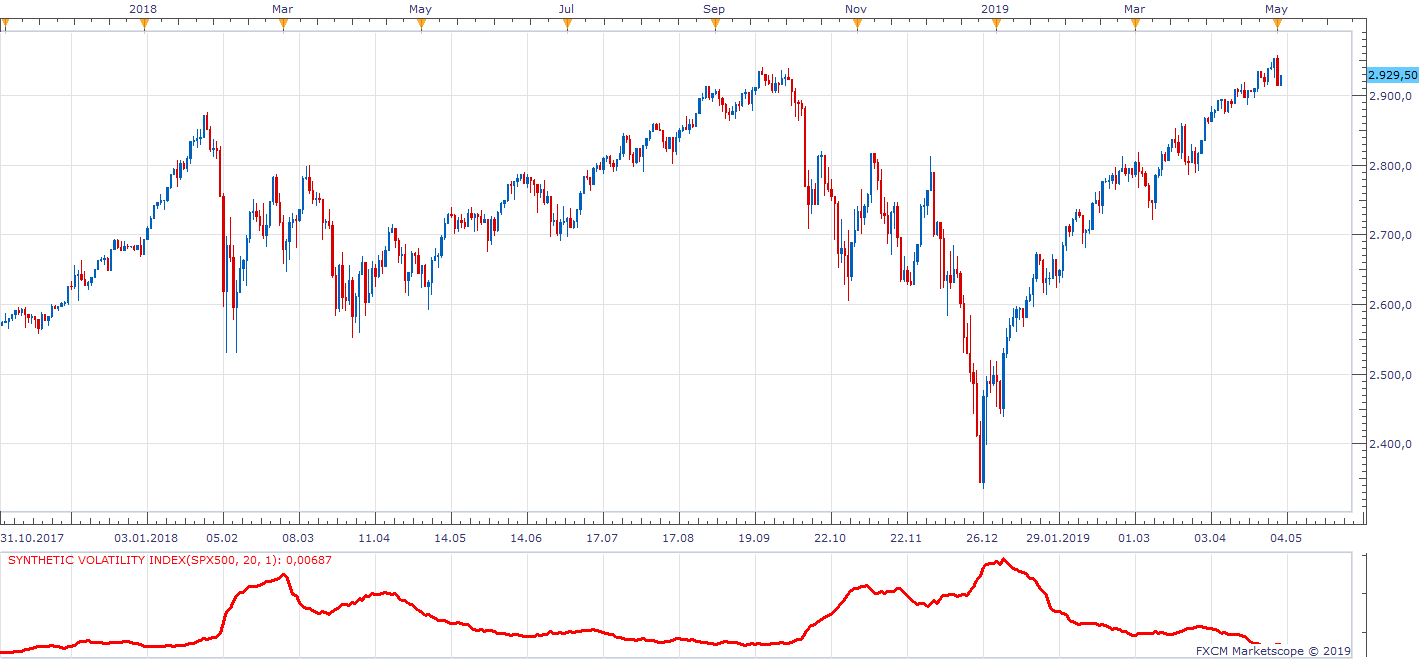
Task: Click the orange marker under Sep
Action: (714, 24)
